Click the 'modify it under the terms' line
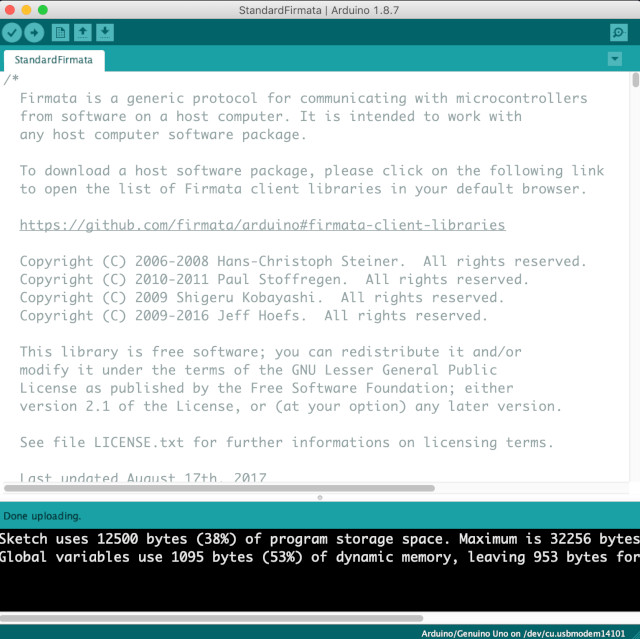The image size is (640, 639). 258,370
